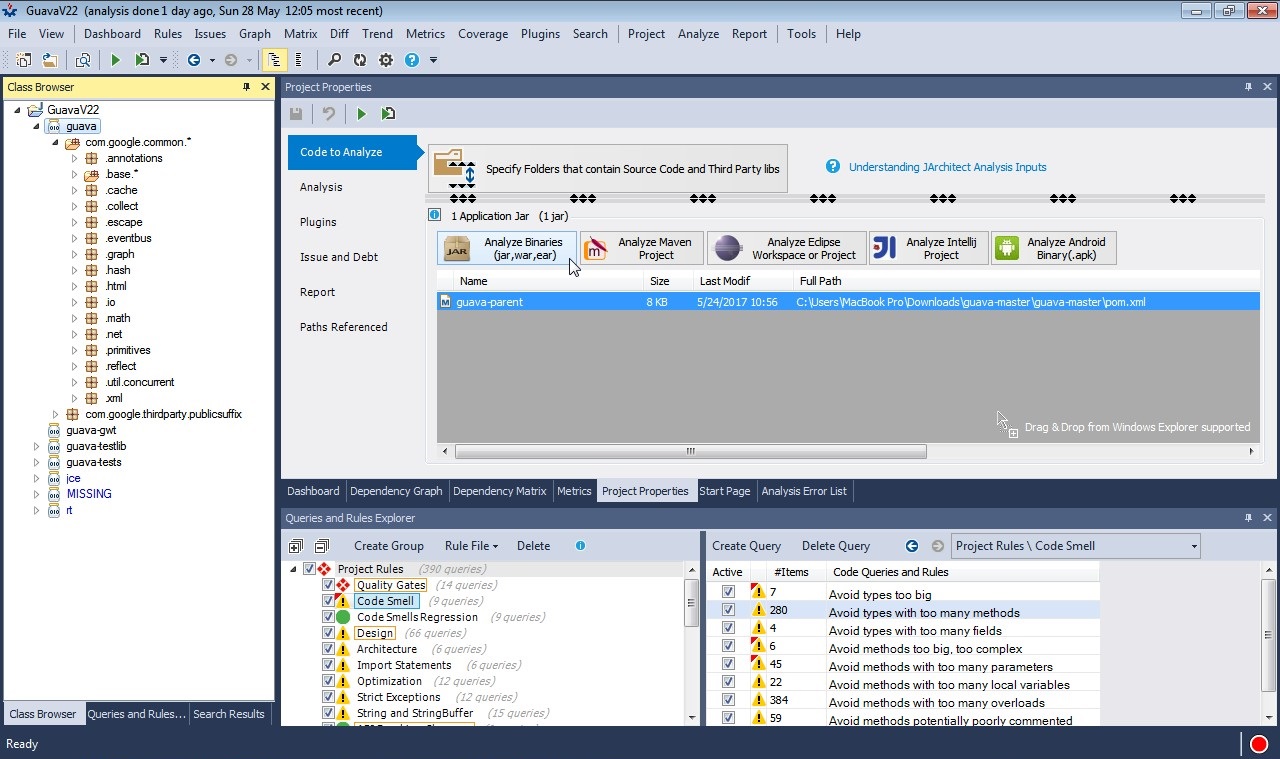The width and height of the screenshot is (1280, 759).
Task: Click the red record icon in status bar
Action: [1258, 744]
